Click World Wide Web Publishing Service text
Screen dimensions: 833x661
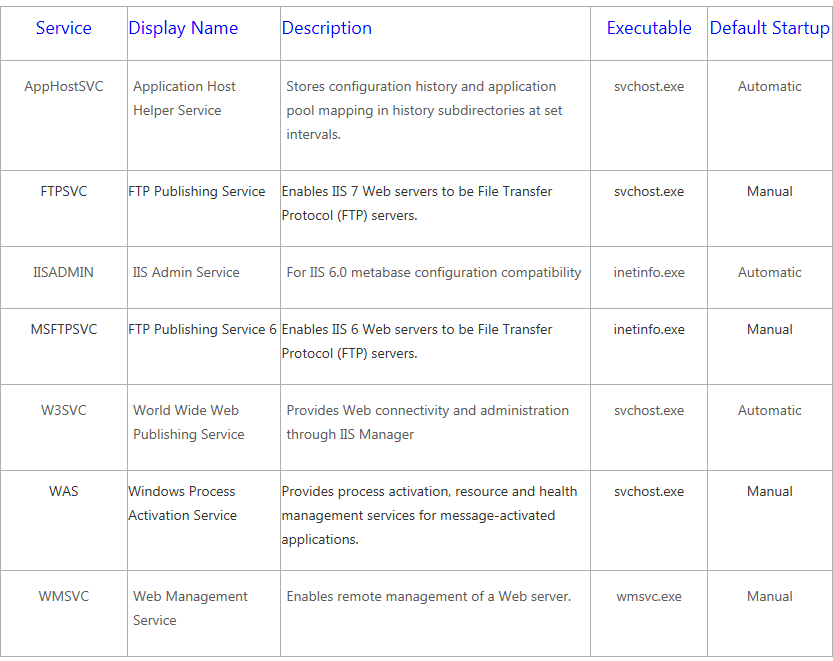(x=189, y=422)
